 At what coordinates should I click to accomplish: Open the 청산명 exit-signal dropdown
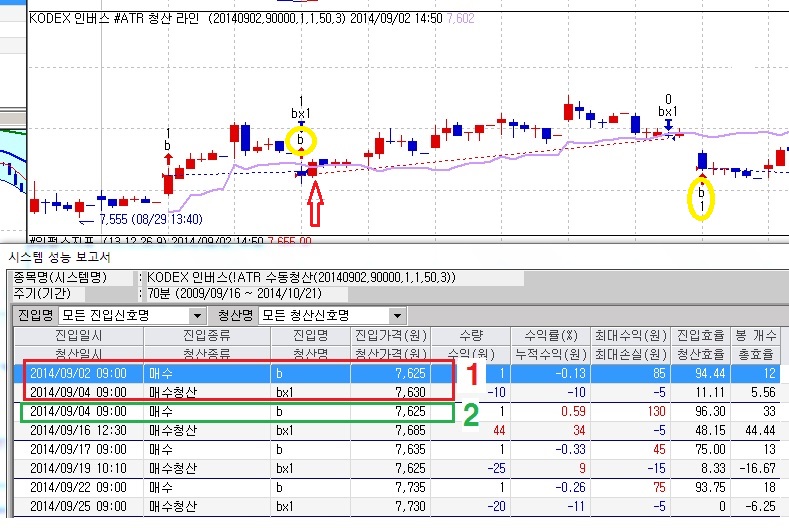click(398, 316)
